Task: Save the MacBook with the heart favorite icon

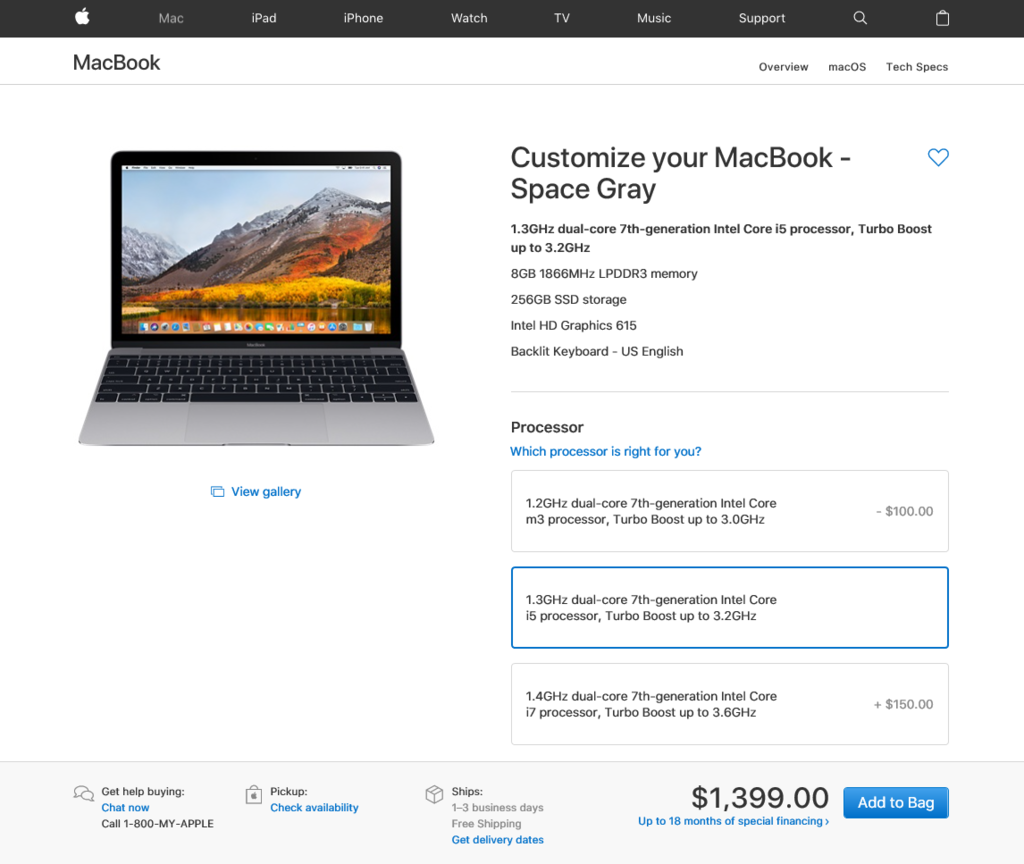Action: 938,157
